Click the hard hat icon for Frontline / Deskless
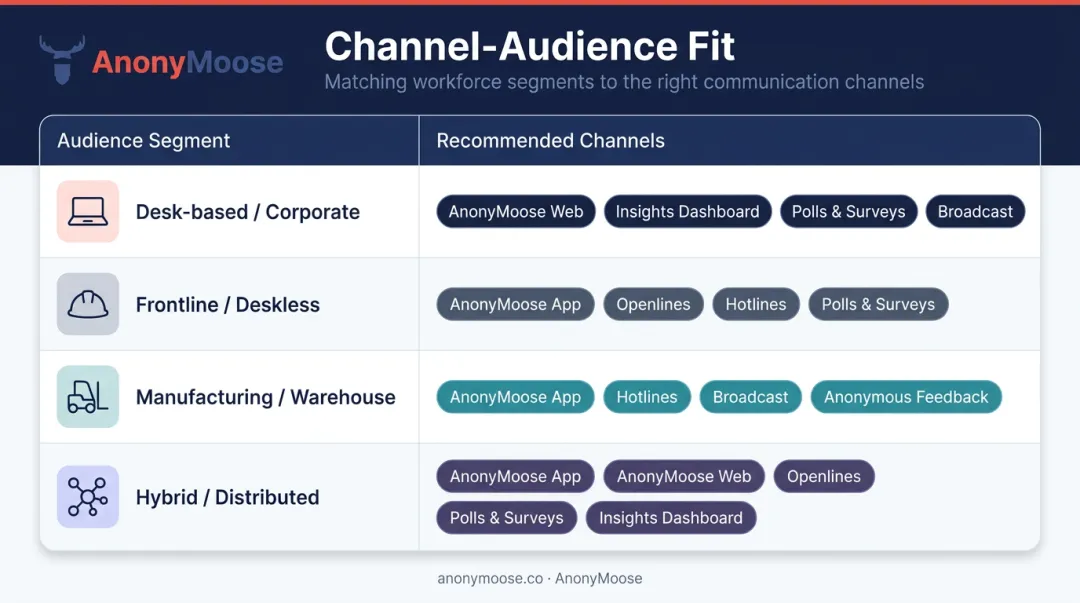1080x603 pixels. 87,304
